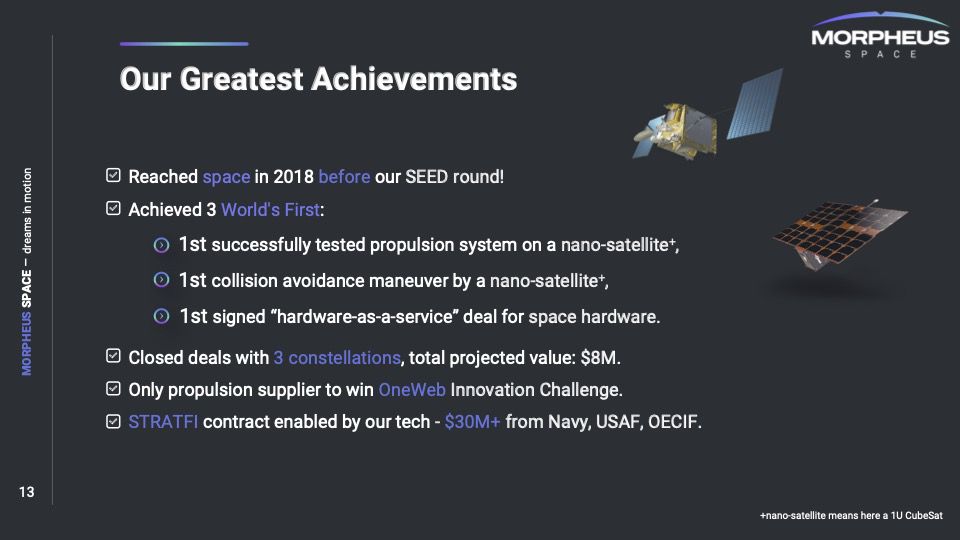Click the highlighted 'World's First' text
Screen dimensions: 960x540
[270, 210]
